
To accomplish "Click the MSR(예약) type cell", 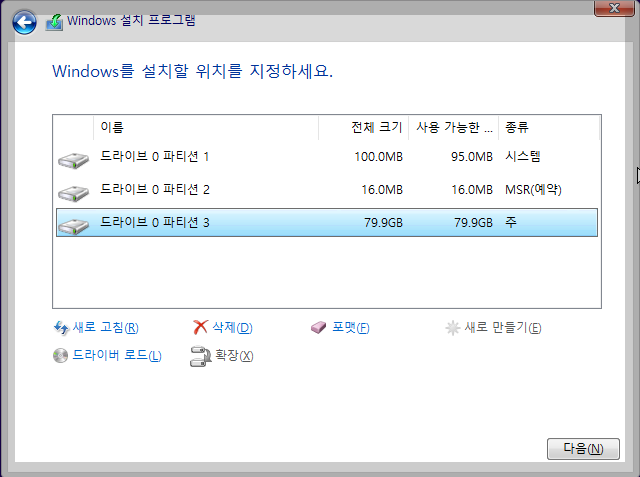I will click(x=533, y=190).
